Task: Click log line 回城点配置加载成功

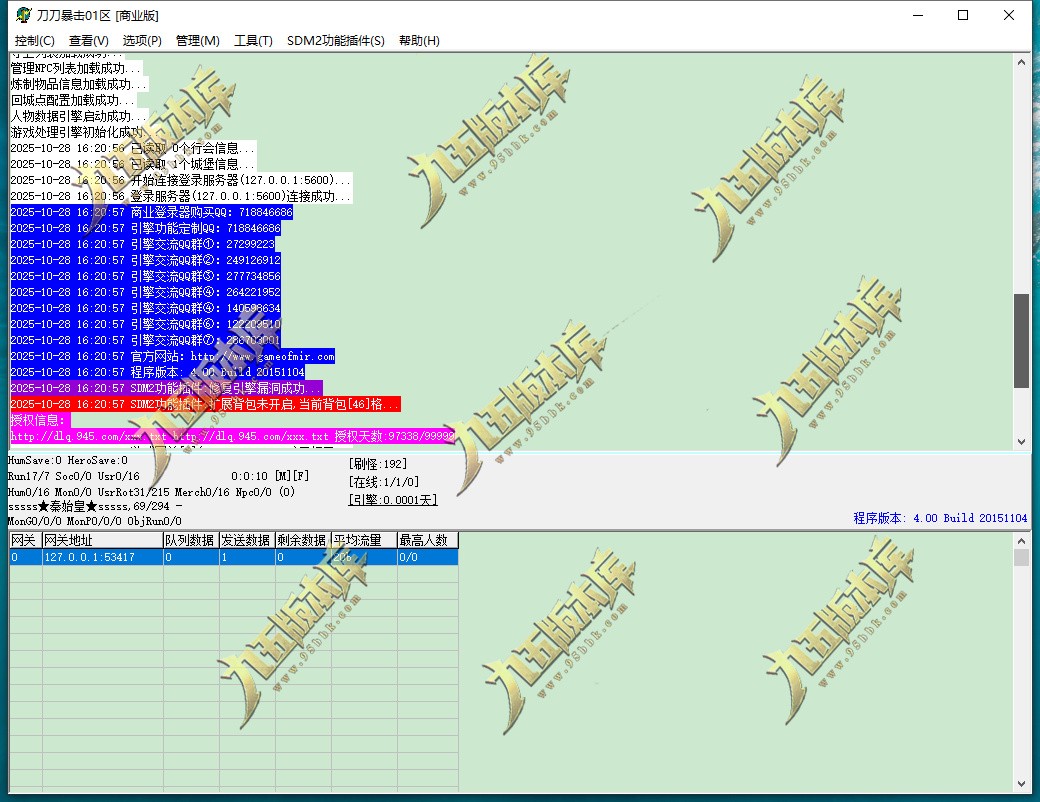Action: tap(72, 100)
